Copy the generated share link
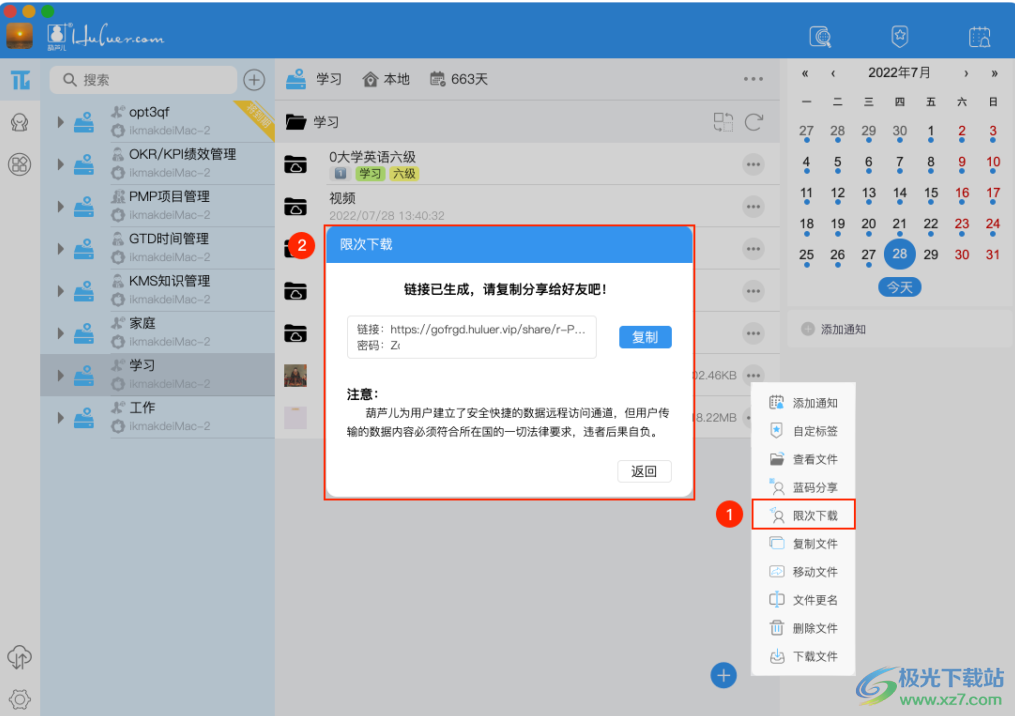 click(645, 337)
